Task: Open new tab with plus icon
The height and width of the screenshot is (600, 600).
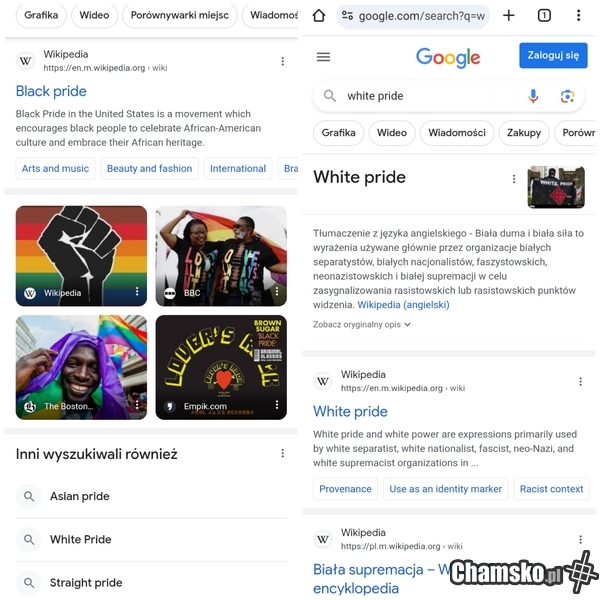Action: coord(509,16)
